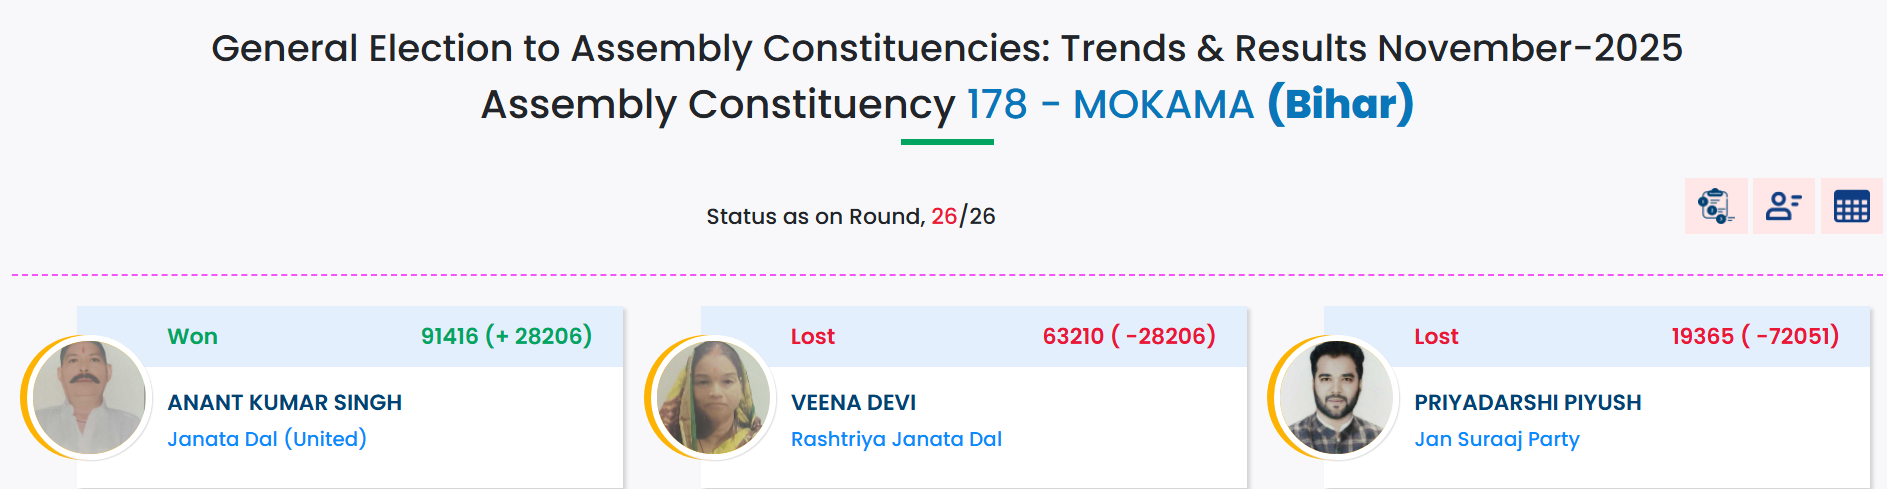Click the vote count 63210 (-28206)
The height and width of the screenshot is (489, 1887).
coord(1129,336)
